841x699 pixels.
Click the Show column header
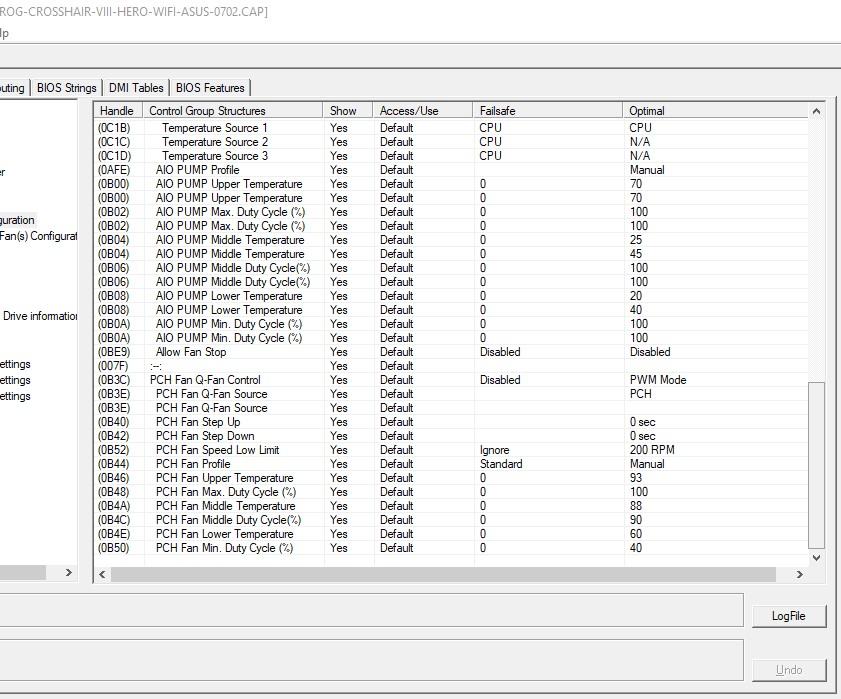pos(348,111)
